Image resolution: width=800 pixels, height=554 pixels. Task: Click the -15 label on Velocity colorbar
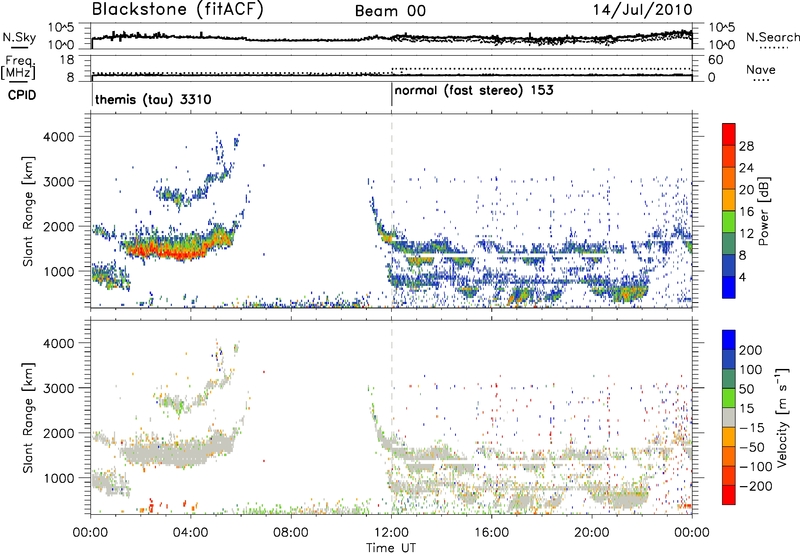point(752,428)
